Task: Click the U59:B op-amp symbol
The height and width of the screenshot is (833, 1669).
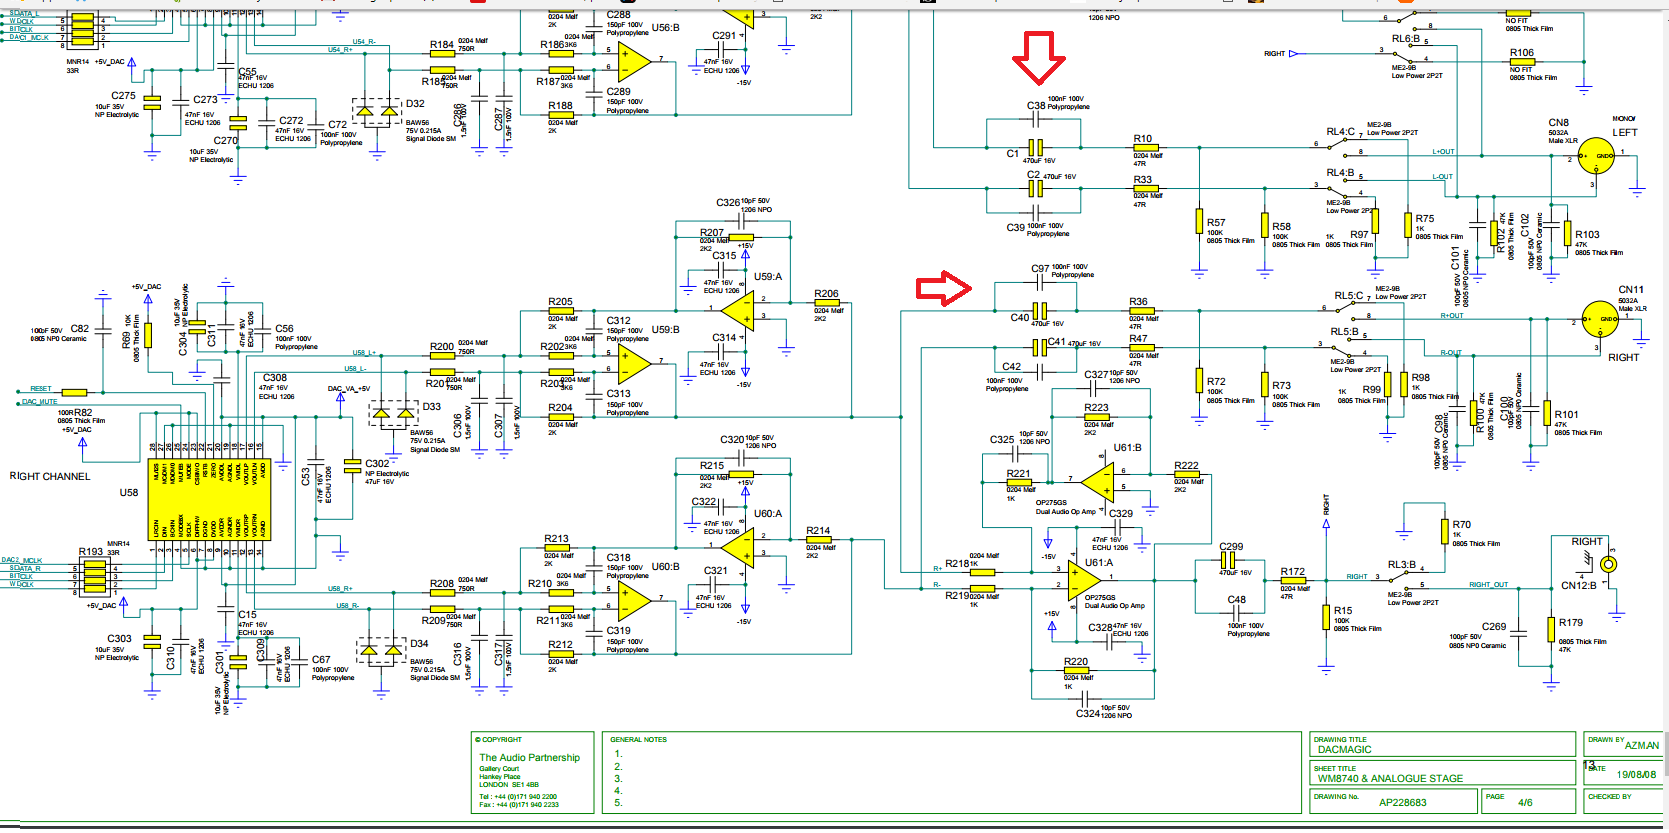Action: pyautogui.click(x=634, y=363)
